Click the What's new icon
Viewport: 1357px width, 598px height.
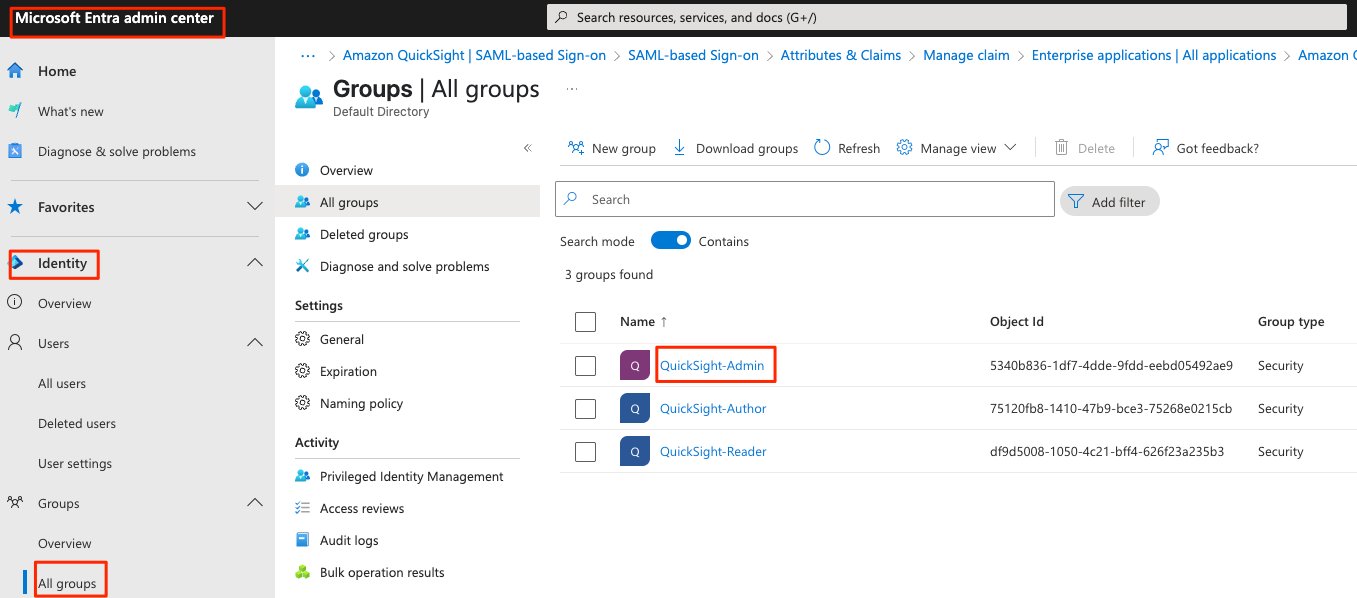(15, 111)
